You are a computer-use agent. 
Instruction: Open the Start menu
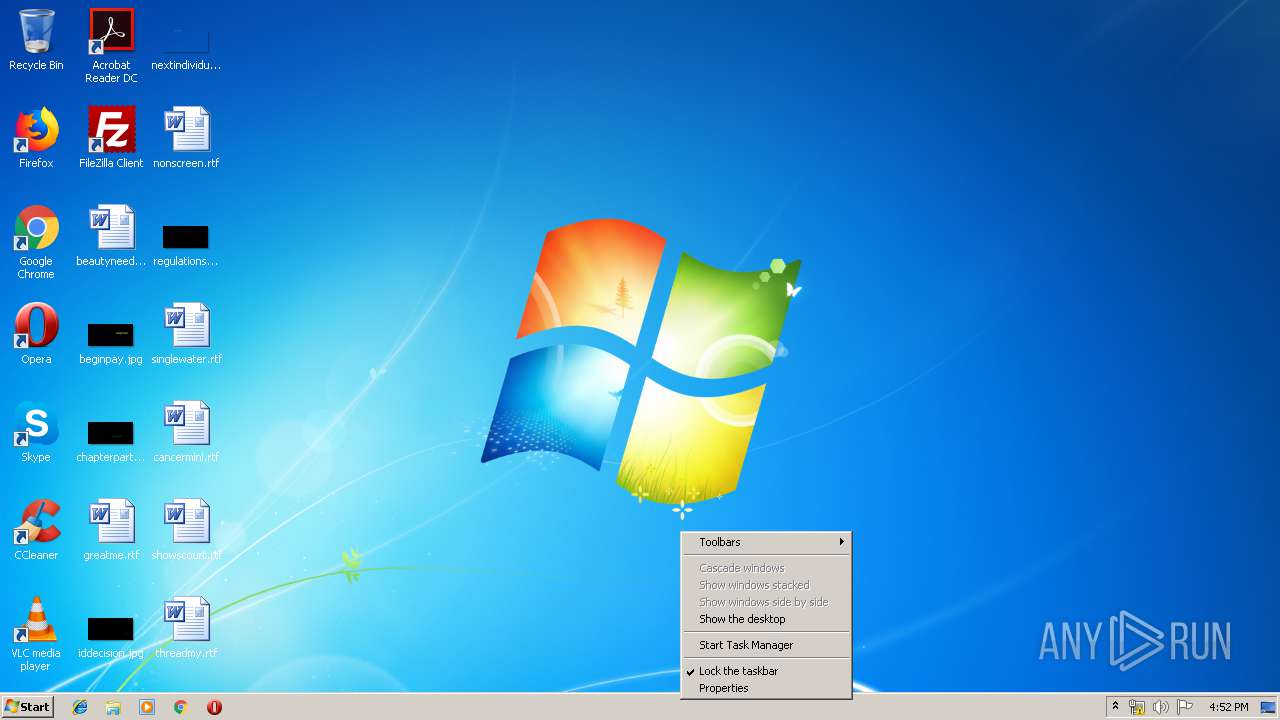[28, 707]
